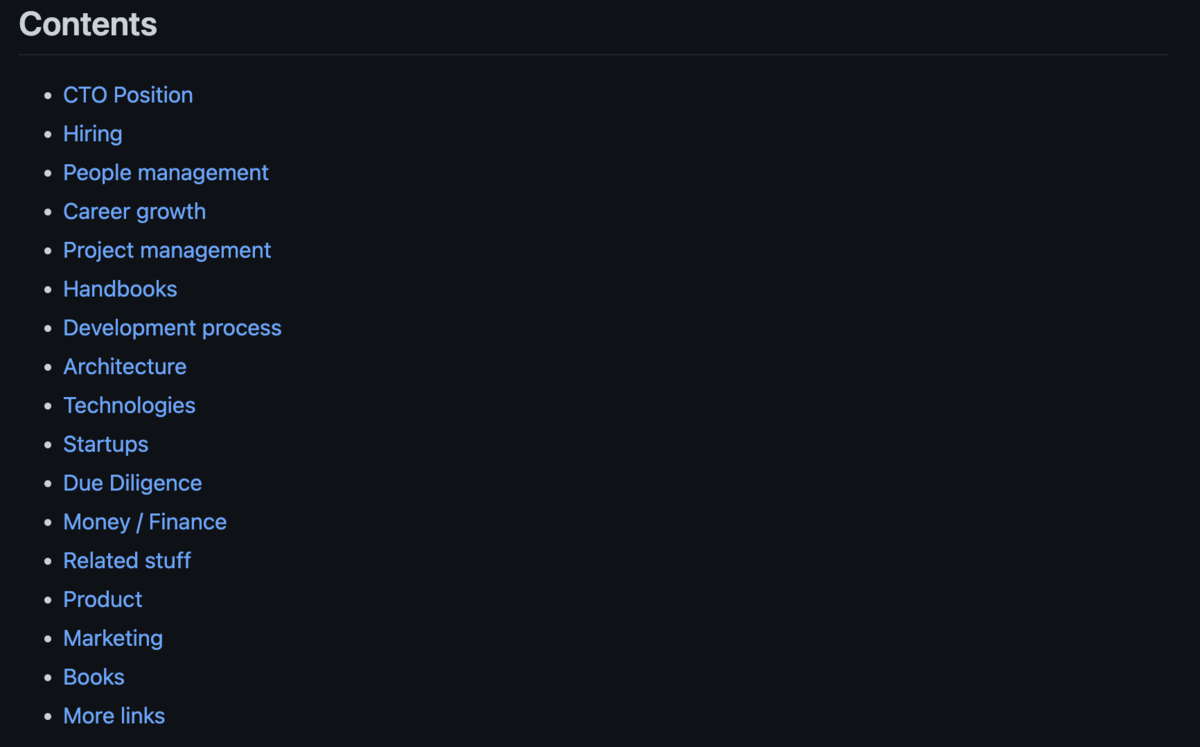1200x747 pixels.
Task: Open the Technologies section link
Action: click(x=129, y=405)
